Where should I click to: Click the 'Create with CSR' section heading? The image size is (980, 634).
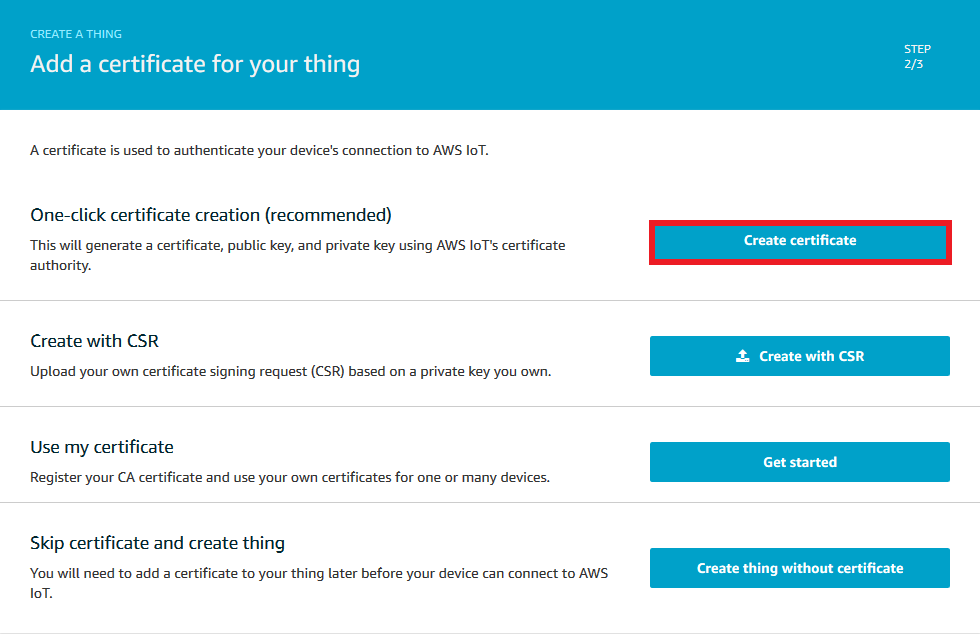(94, 341)
